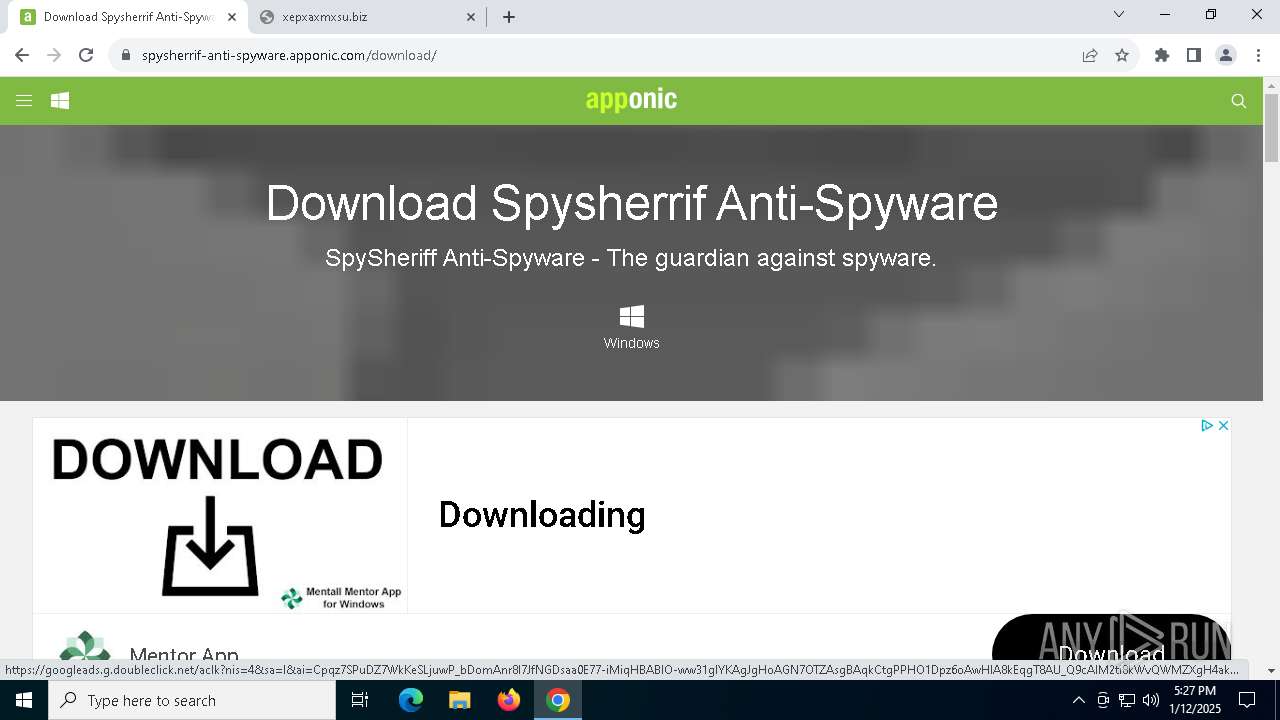Open volume control tray icon
1280x720 pixels.
(1151, 700)
